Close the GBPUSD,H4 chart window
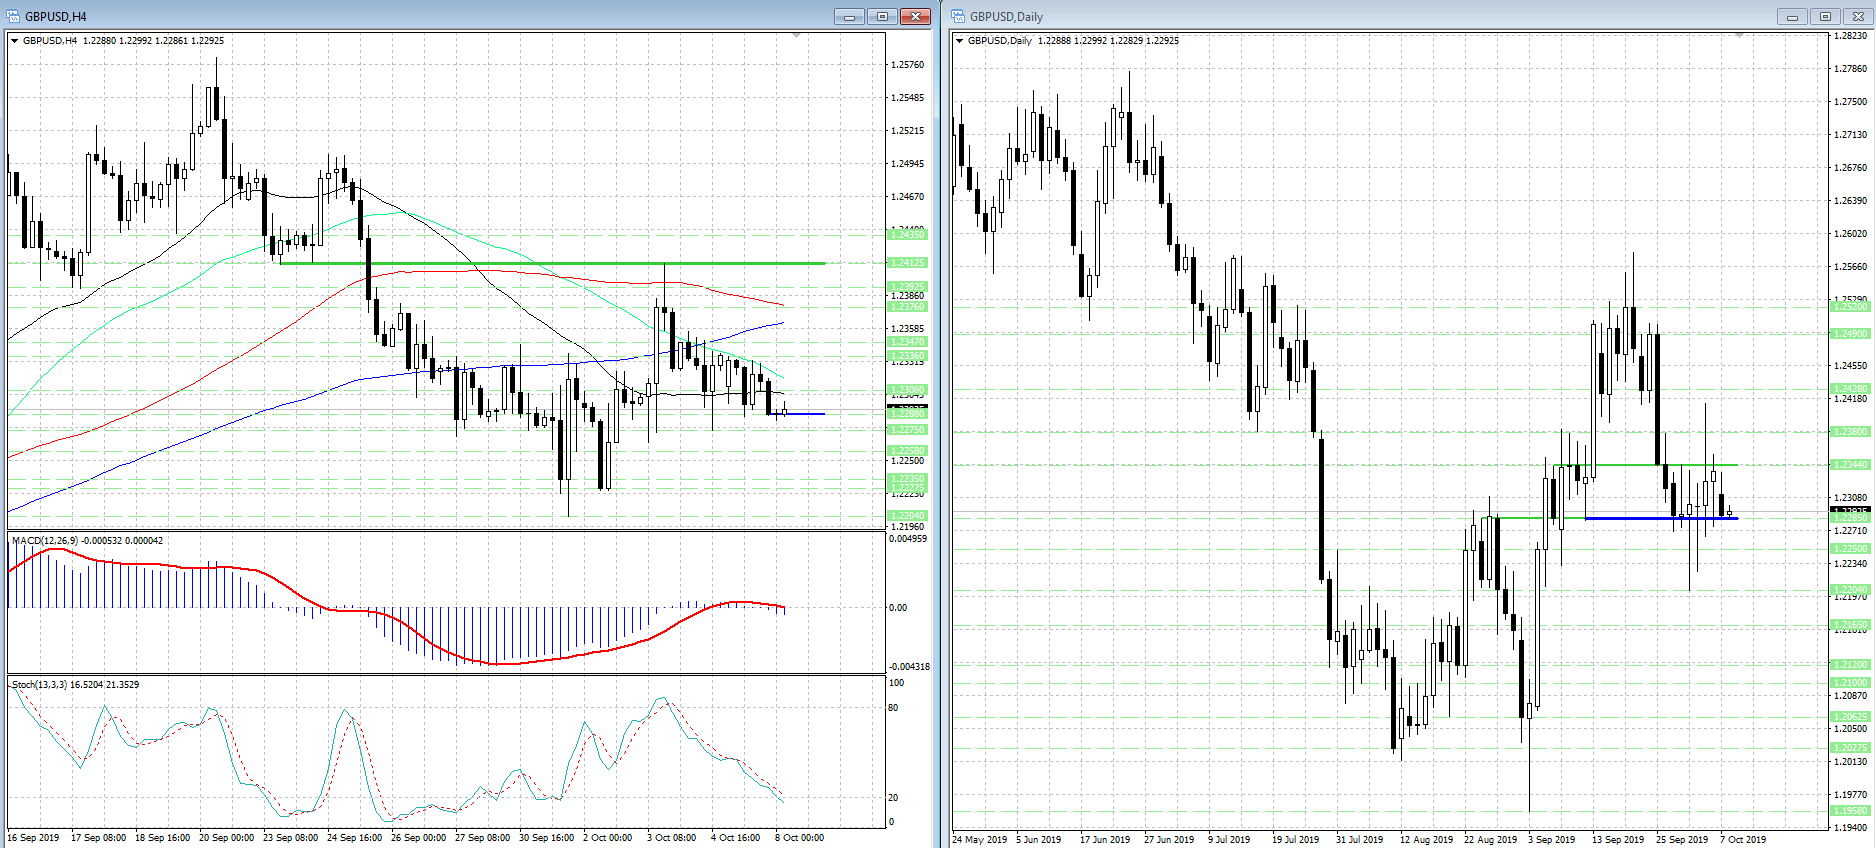 tap(915, 16)
